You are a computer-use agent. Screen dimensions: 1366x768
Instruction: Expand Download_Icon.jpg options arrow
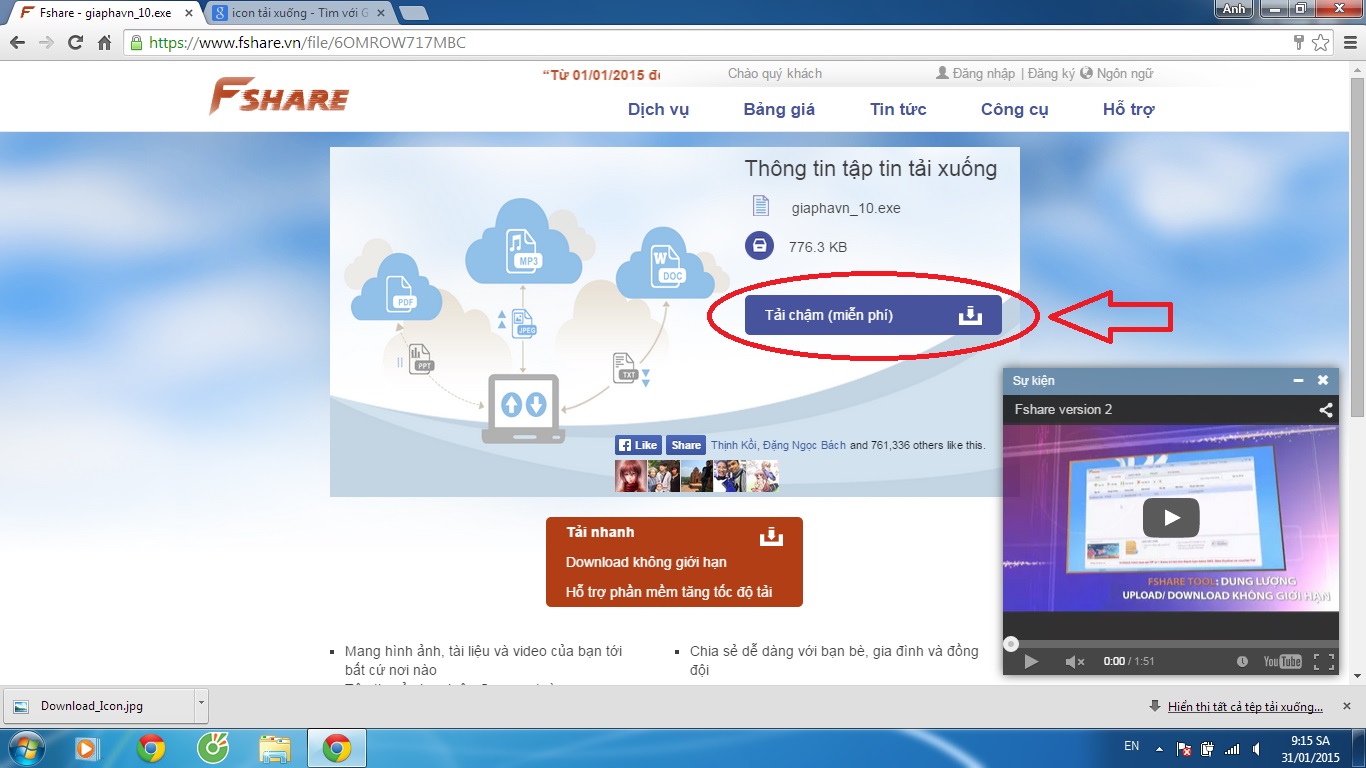coord(201,705)
